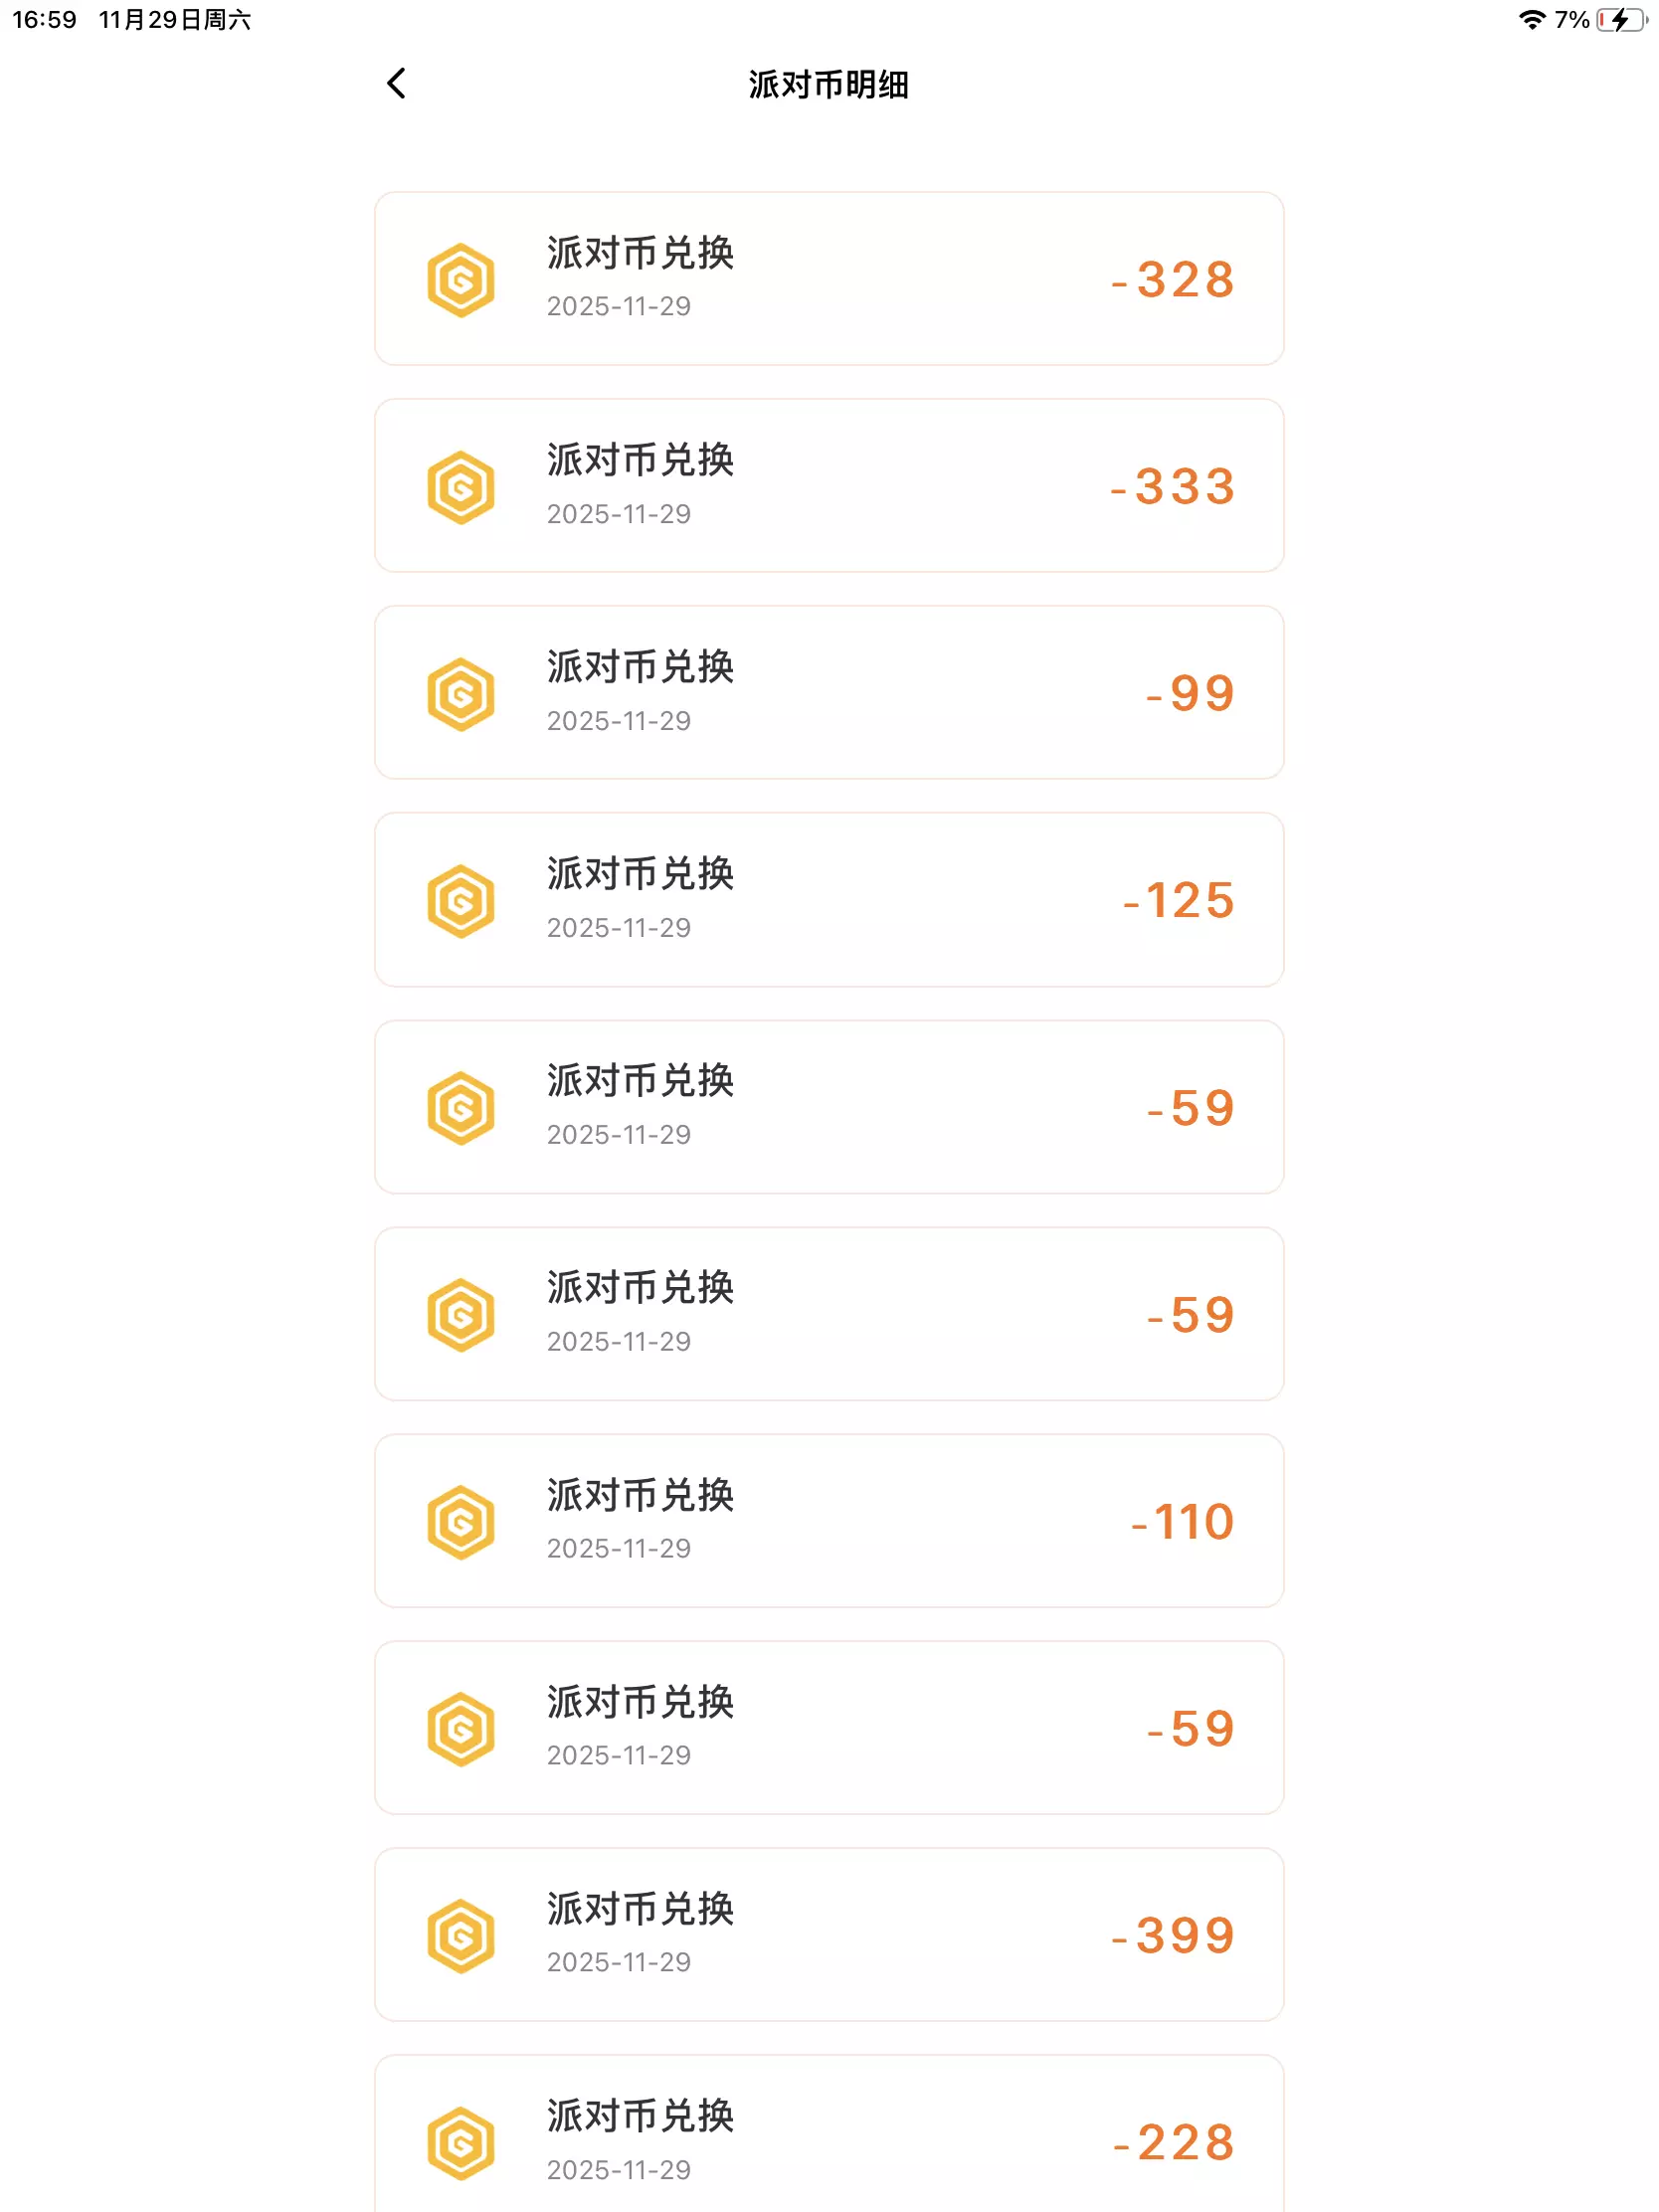Tap coin icon beside the -399 entry

pyautogui.click(x=461, y=1936)
